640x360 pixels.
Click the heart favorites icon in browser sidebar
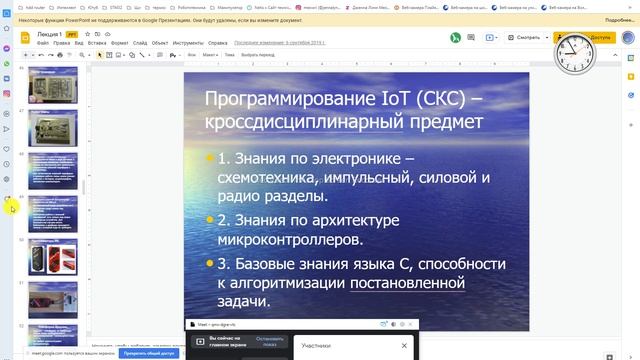[7, 149]
